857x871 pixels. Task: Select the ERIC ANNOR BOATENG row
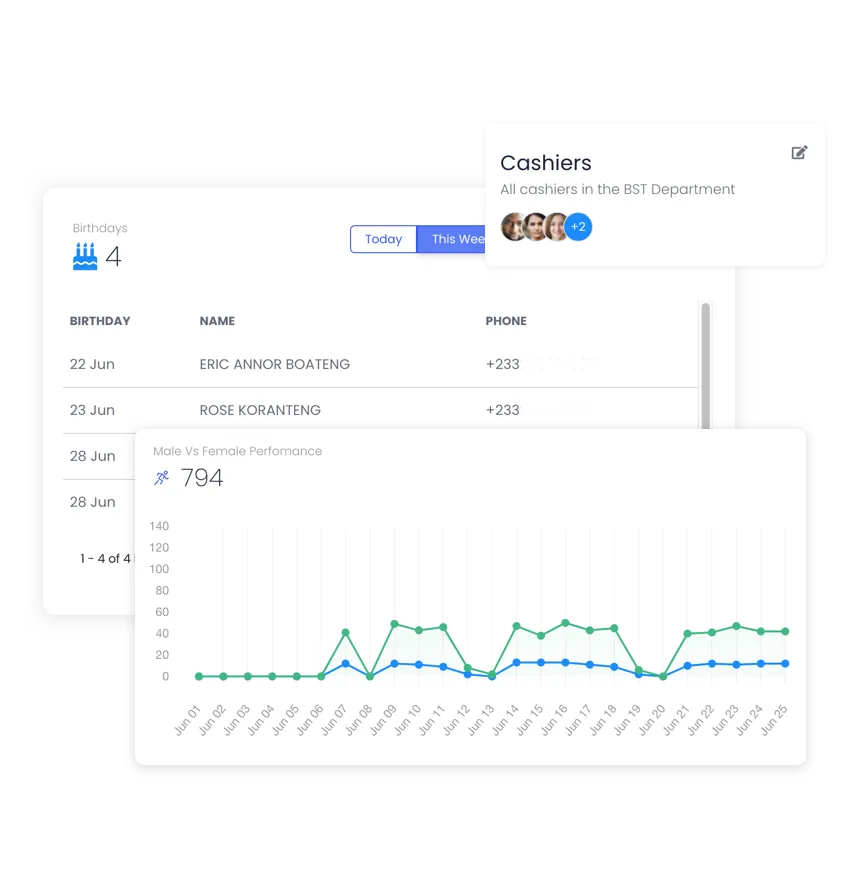pyautogui.click(x=275, y=364)
